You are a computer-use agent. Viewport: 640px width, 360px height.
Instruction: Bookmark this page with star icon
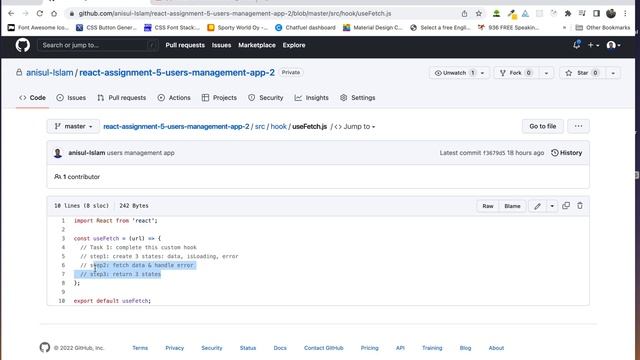pos(479,13)
